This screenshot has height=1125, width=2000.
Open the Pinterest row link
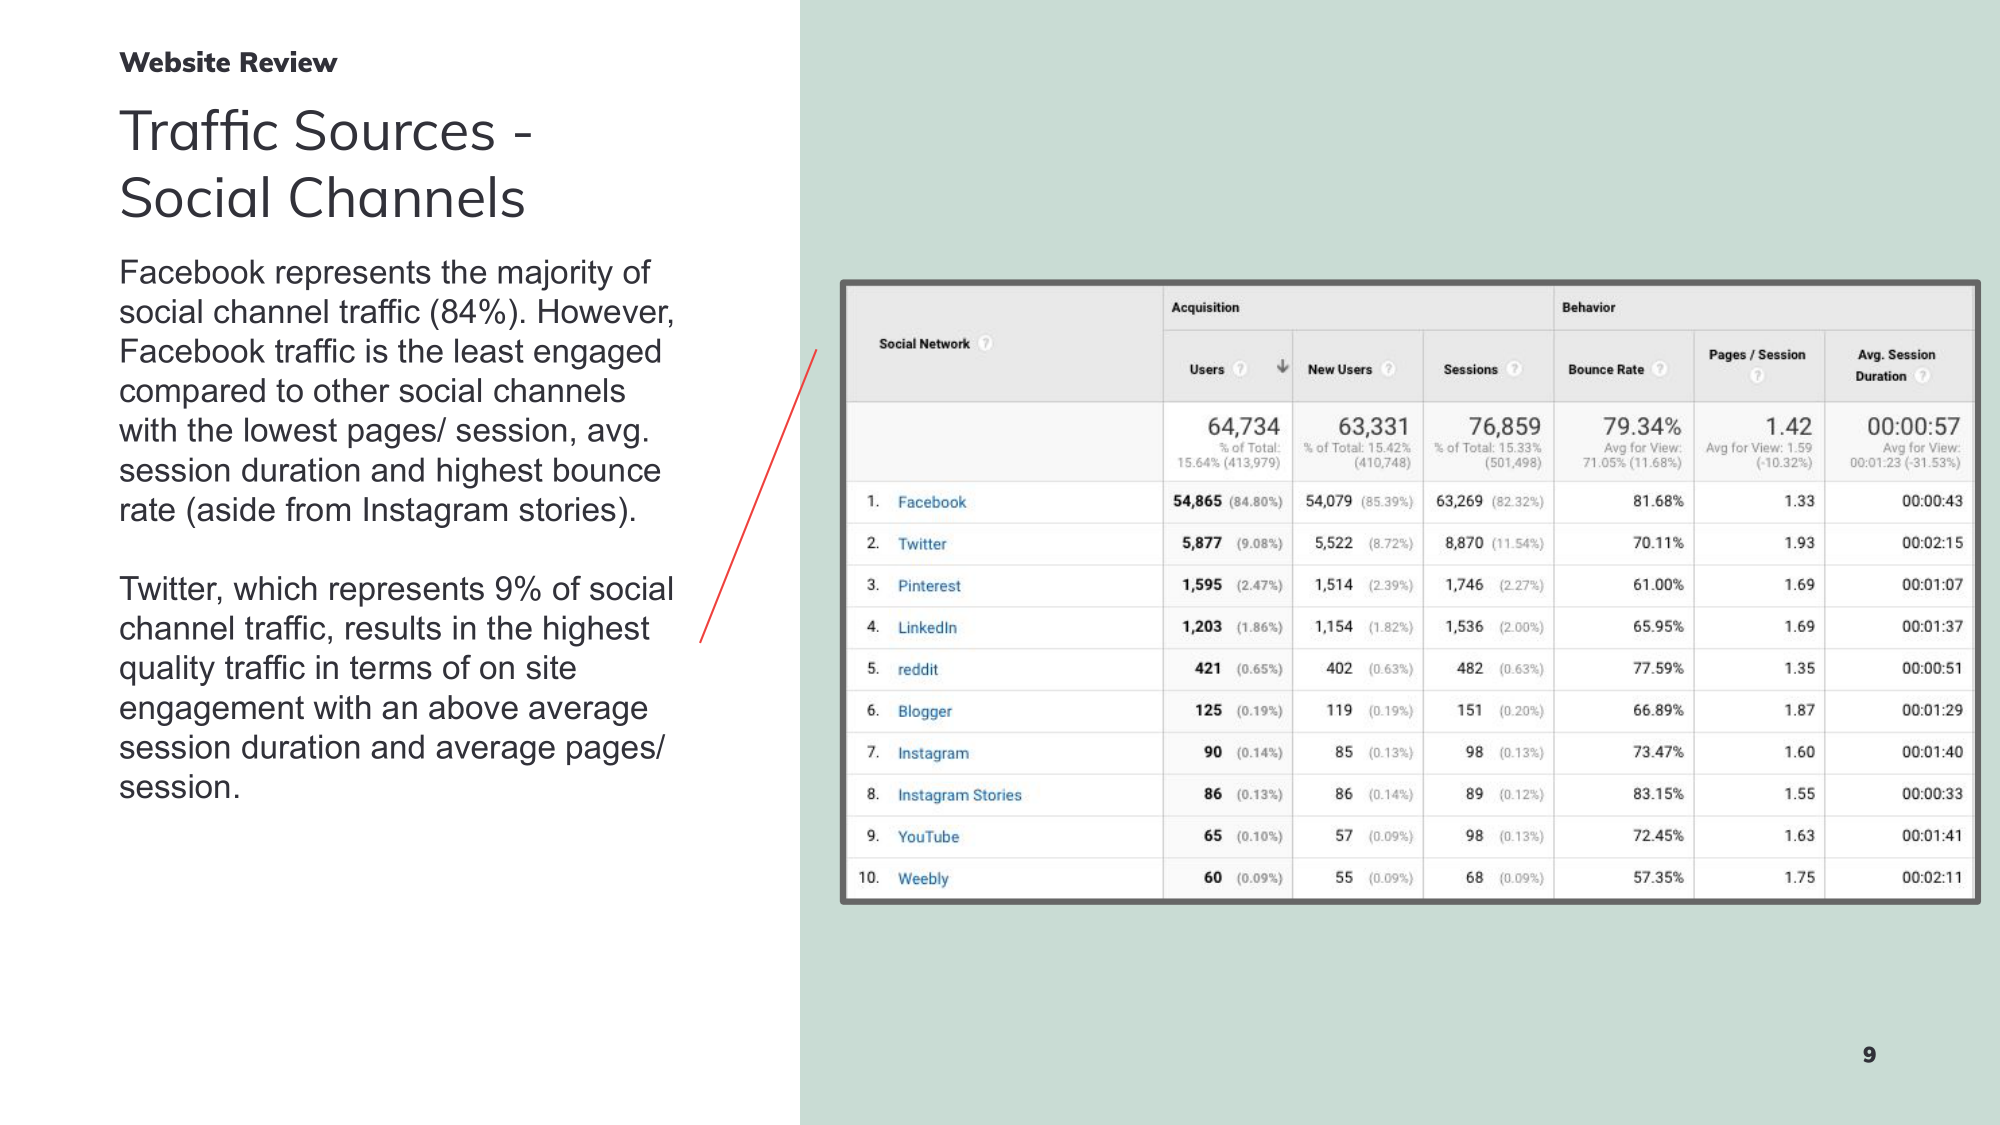point(928,586)
